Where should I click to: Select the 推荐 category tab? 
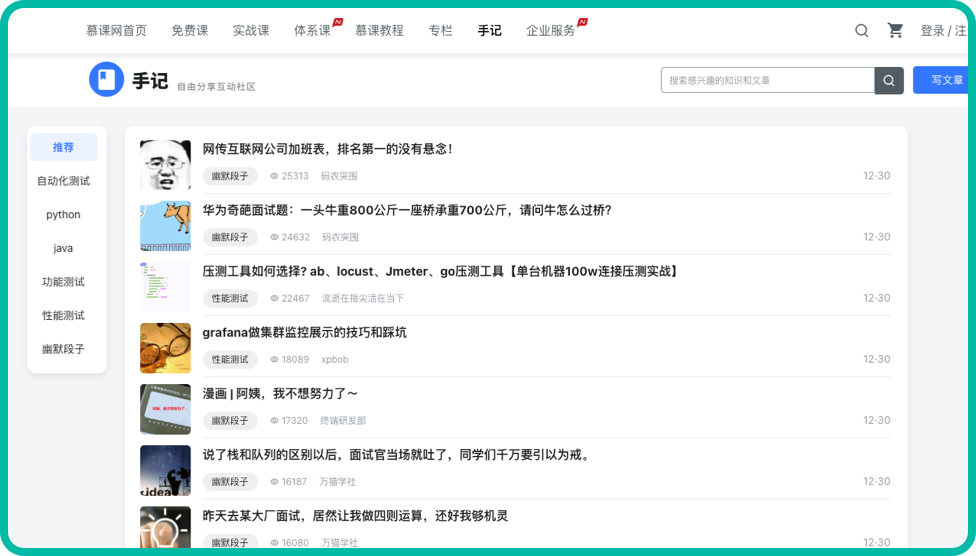(x=63, y=147)
